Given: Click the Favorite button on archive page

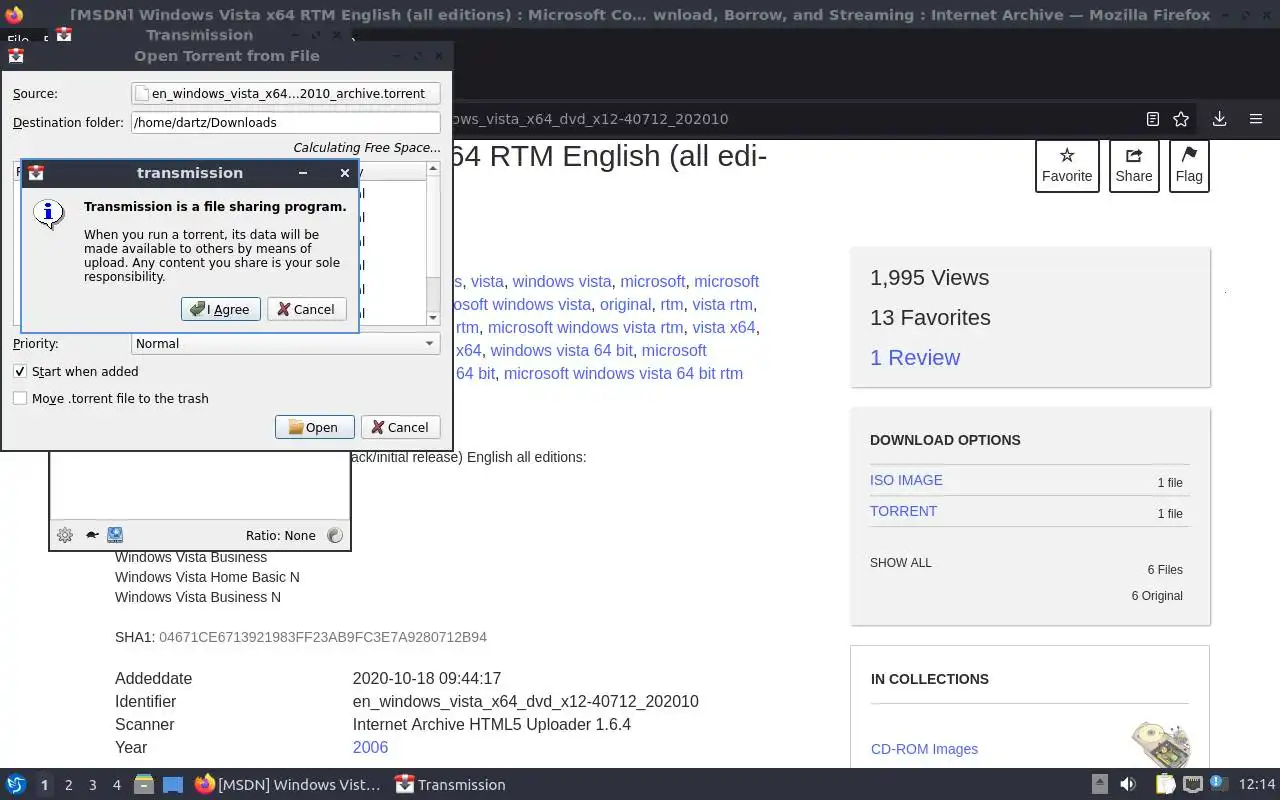Looking at the screenshot, I should 1067,166.
